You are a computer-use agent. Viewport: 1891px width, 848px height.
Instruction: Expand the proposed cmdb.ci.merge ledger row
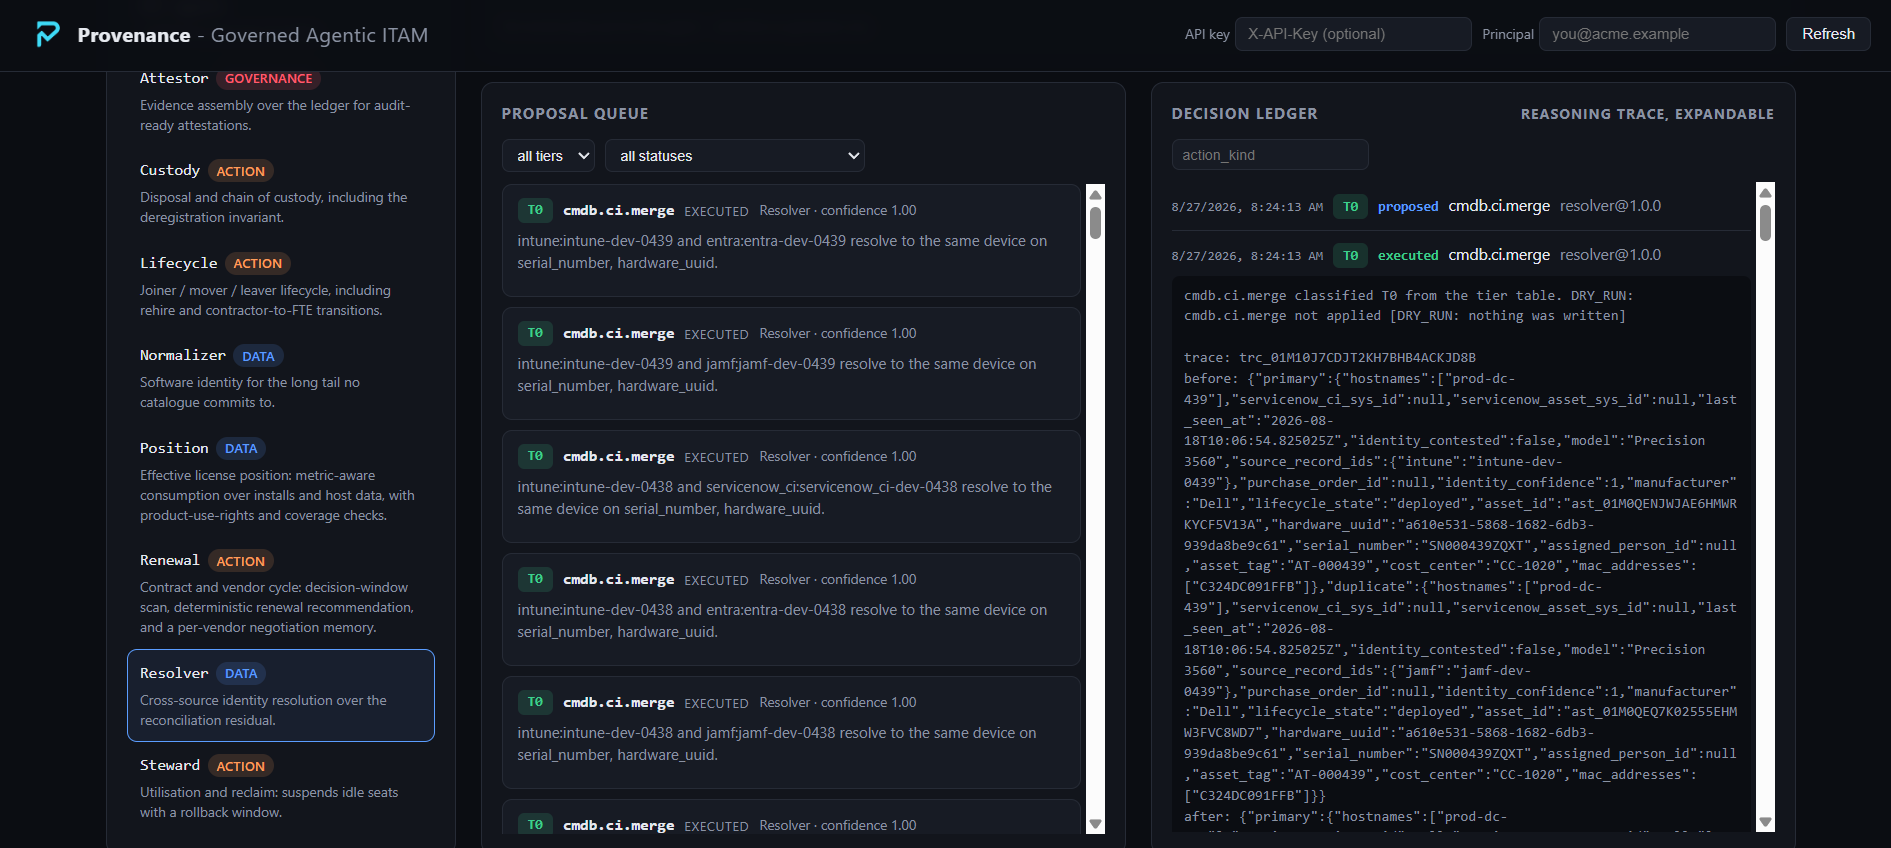click(x=1461, y=207)
